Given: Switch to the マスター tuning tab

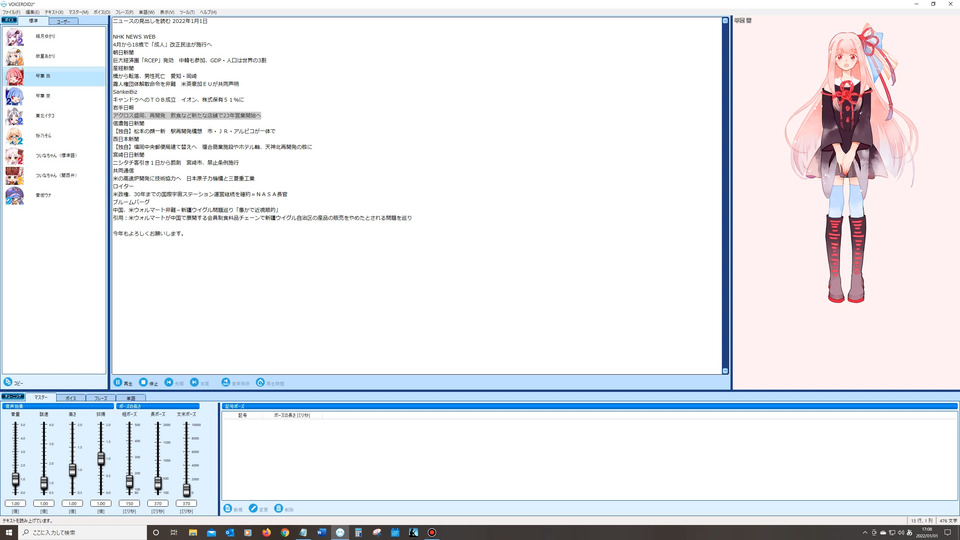Looking at the screenshot, I should pyautogui.click(x=41, y=397).
